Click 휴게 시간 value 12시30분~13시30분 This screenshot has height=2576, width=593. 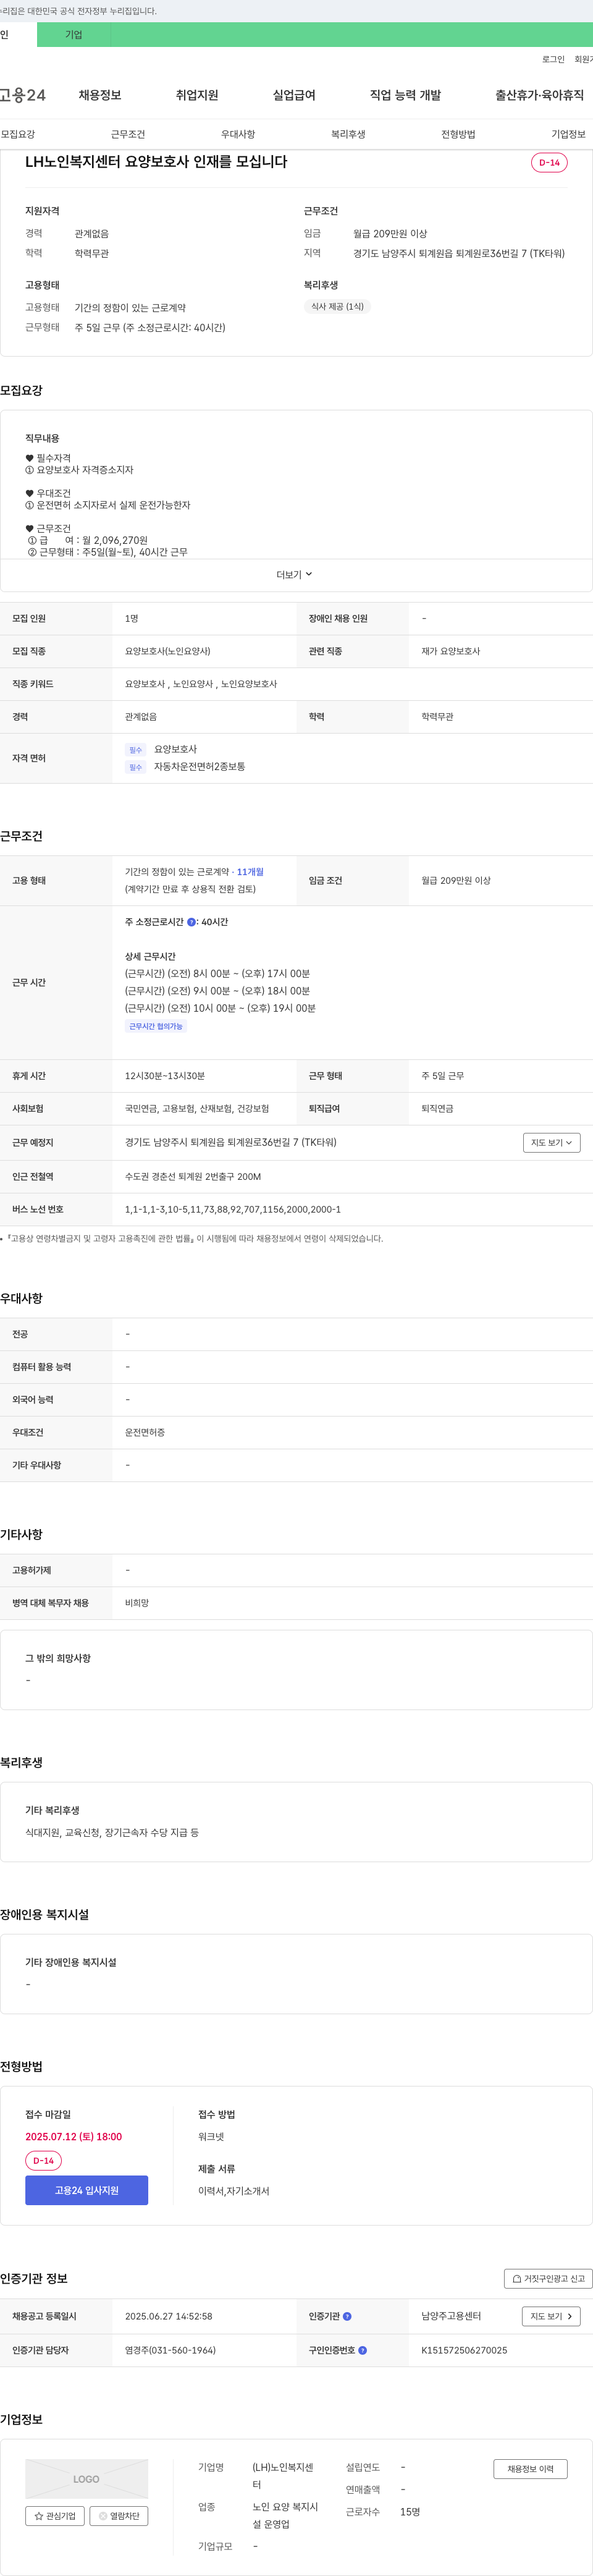[165, 1076]
